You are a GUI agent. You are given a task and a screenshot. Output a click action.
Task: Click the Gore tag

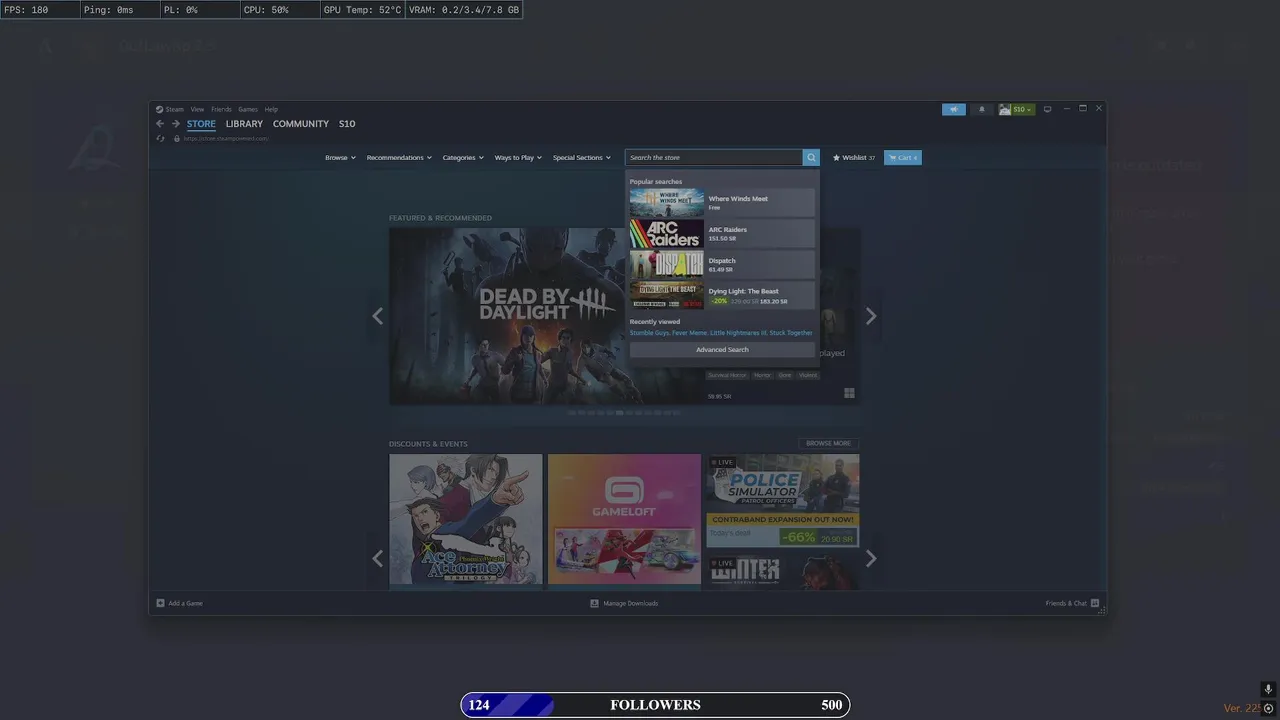(x=785, y=375)
